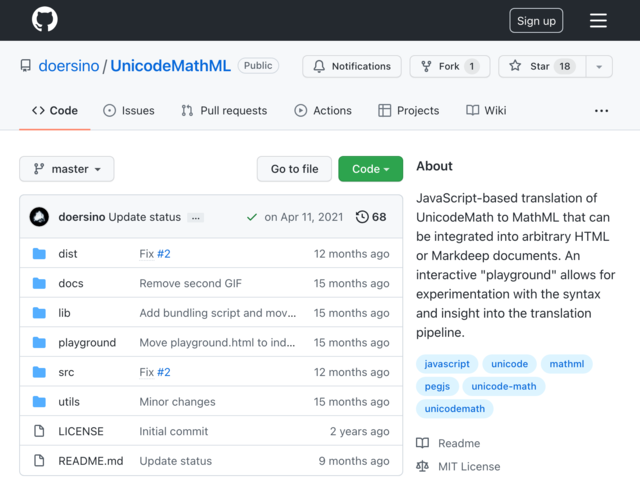This screenshot has height=480, width=640.
Task: Open issue #2 link in src row
Action: 164,372
